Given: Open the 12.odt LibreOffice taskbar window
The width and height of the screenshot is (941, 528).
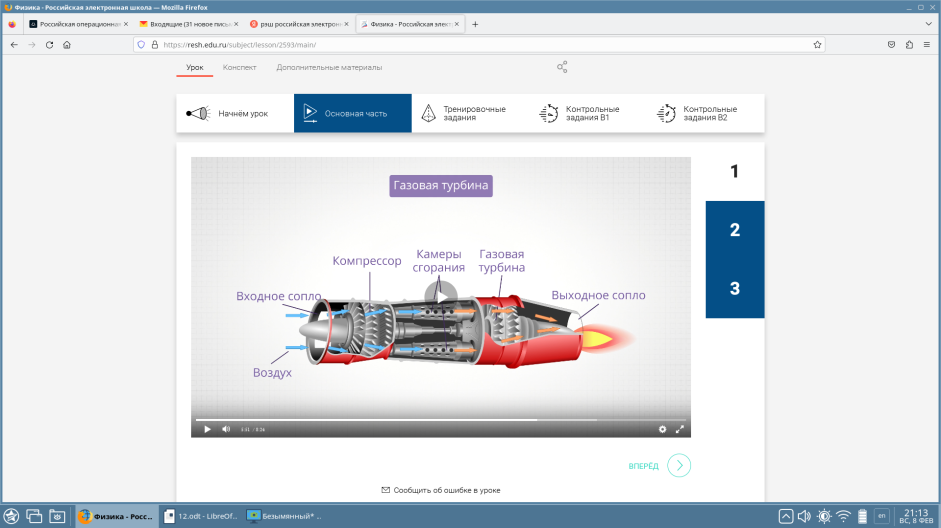Looking at the screenshot, I should (x=200, y=516).
